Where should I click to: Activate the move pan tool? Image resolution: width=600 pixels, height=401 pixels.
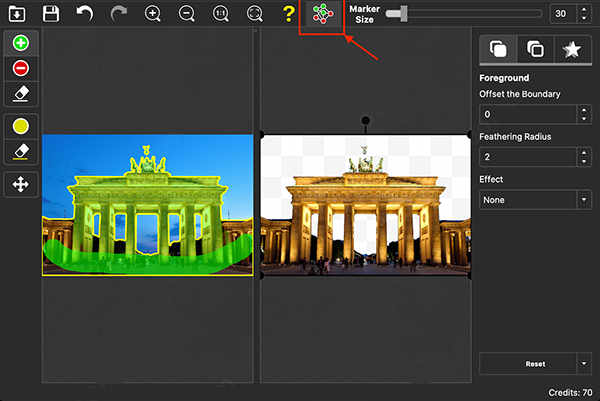coord(21,184)
